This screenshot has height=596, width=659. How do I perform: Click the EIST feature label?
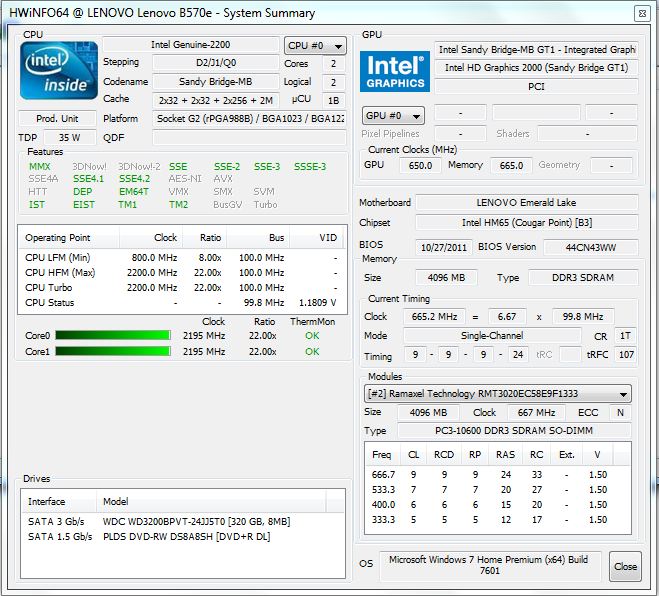(x=84, y=205)
